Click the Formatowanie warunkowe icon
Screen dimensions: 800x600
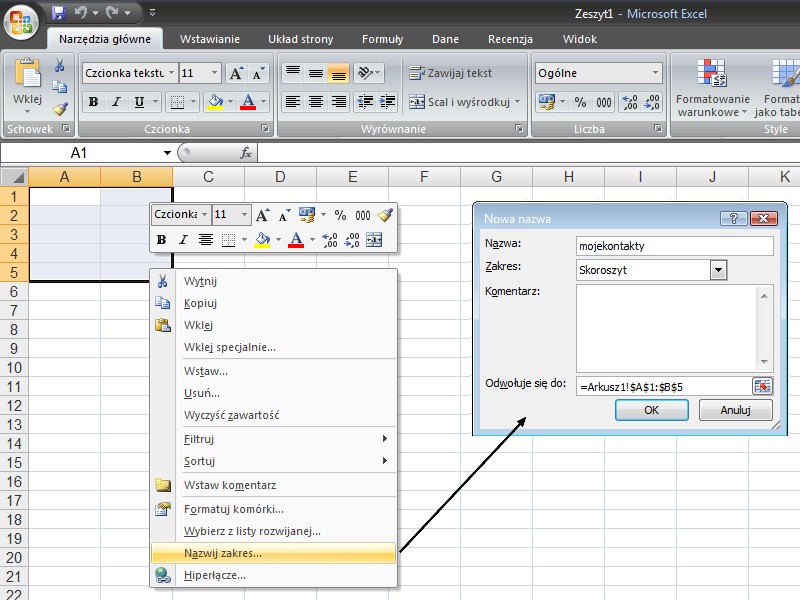(x=712, y=74)
